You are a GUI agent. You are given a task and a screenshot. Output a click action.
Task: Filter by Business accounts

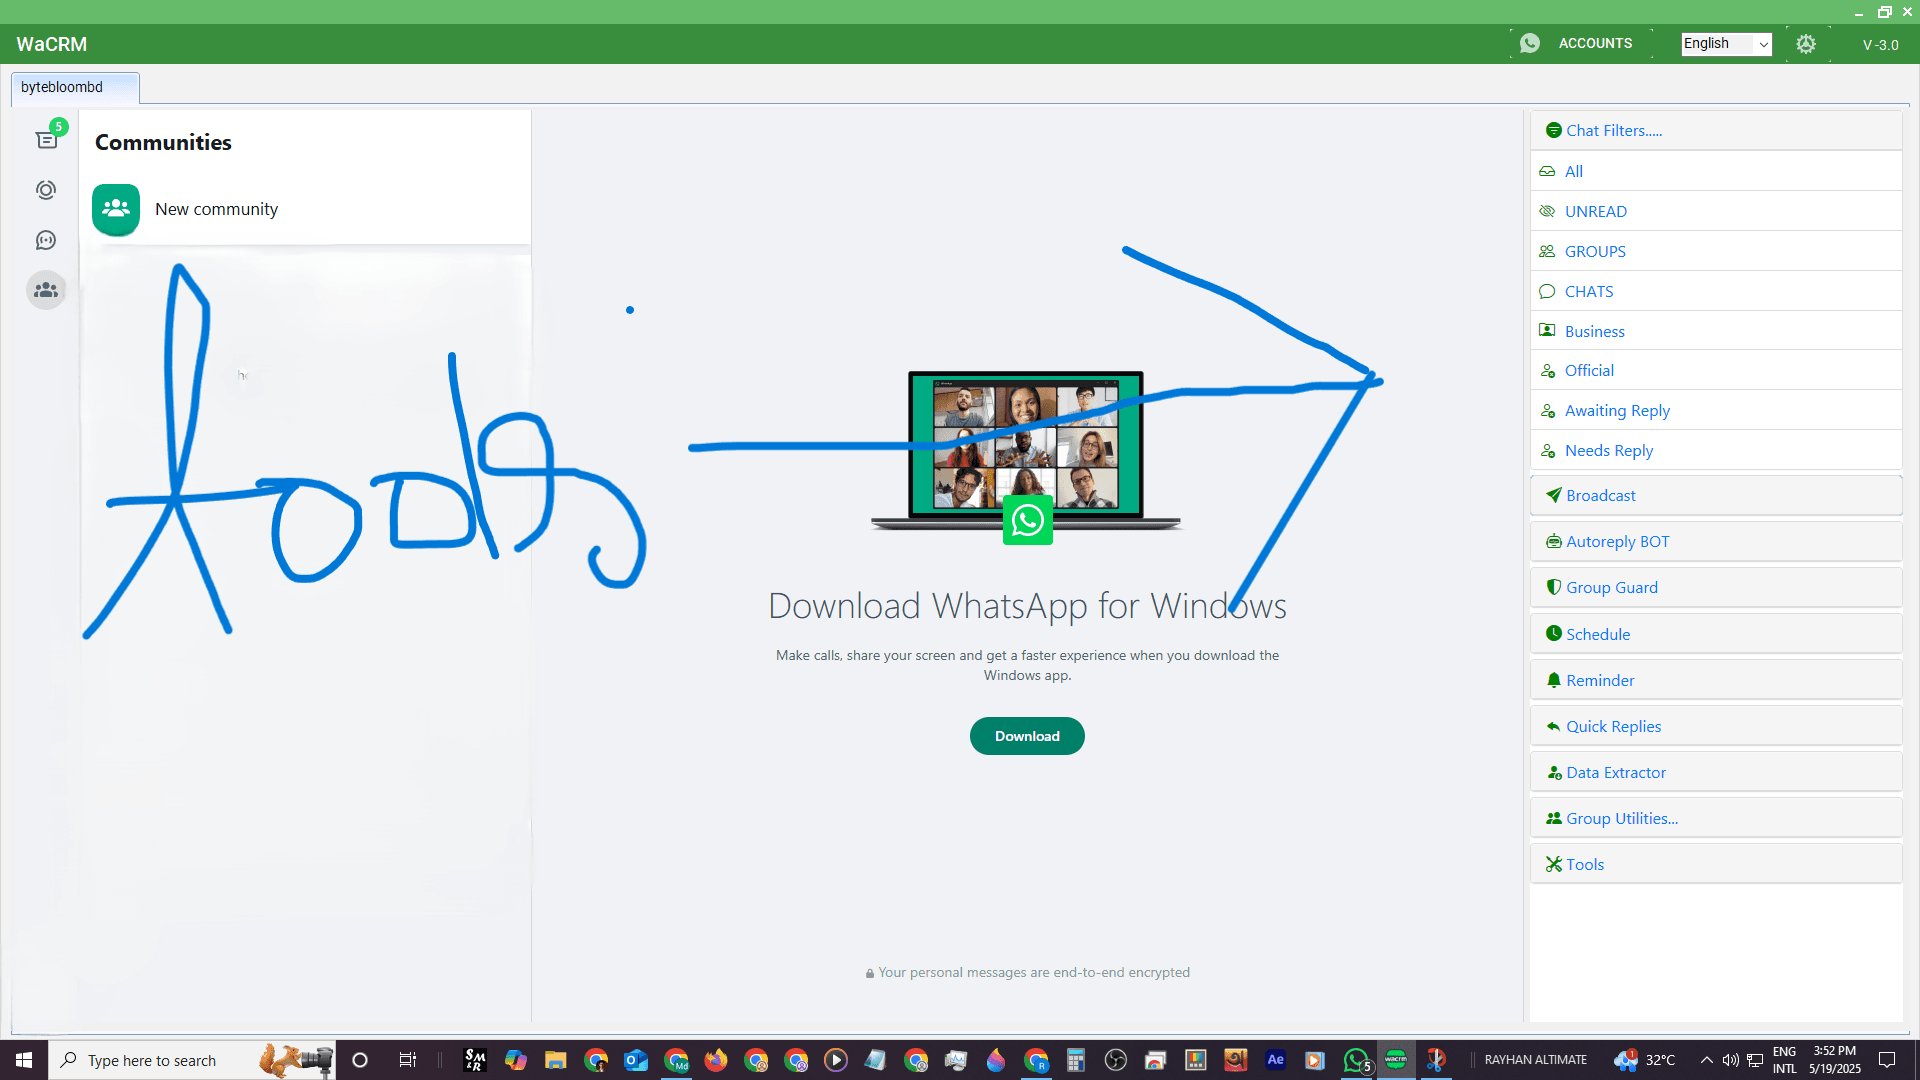pos(1716,331)
